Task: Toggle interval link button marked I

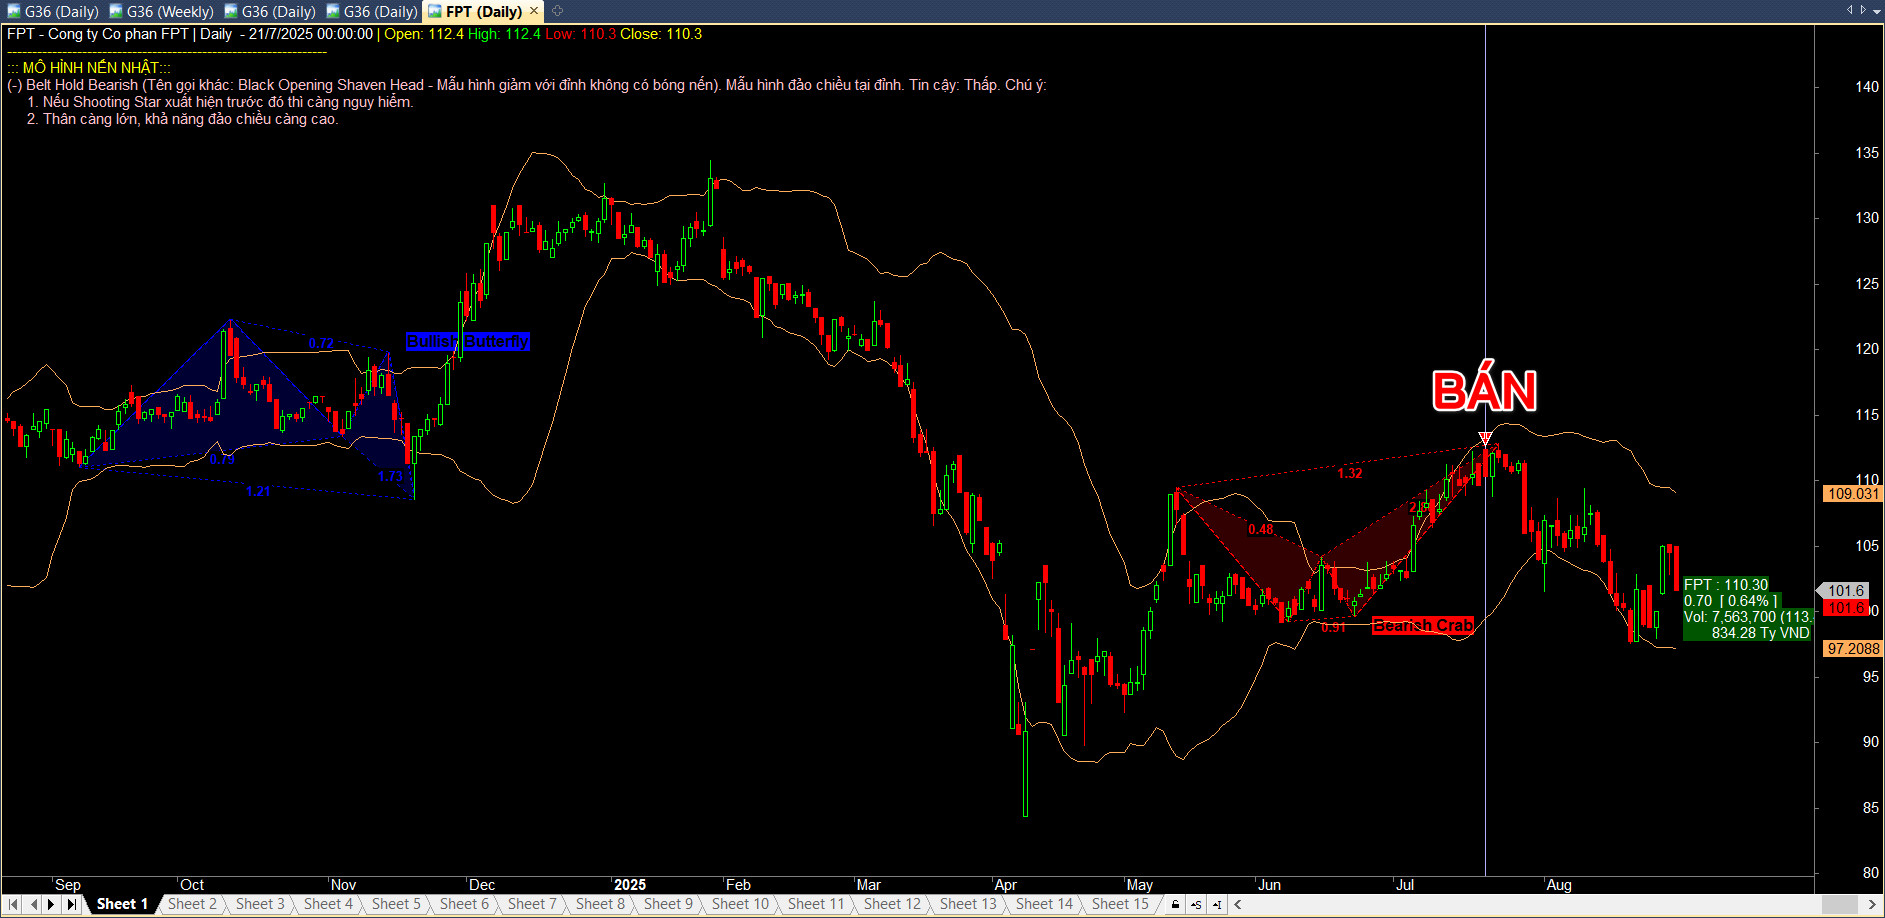Action: pos(1217,904)
